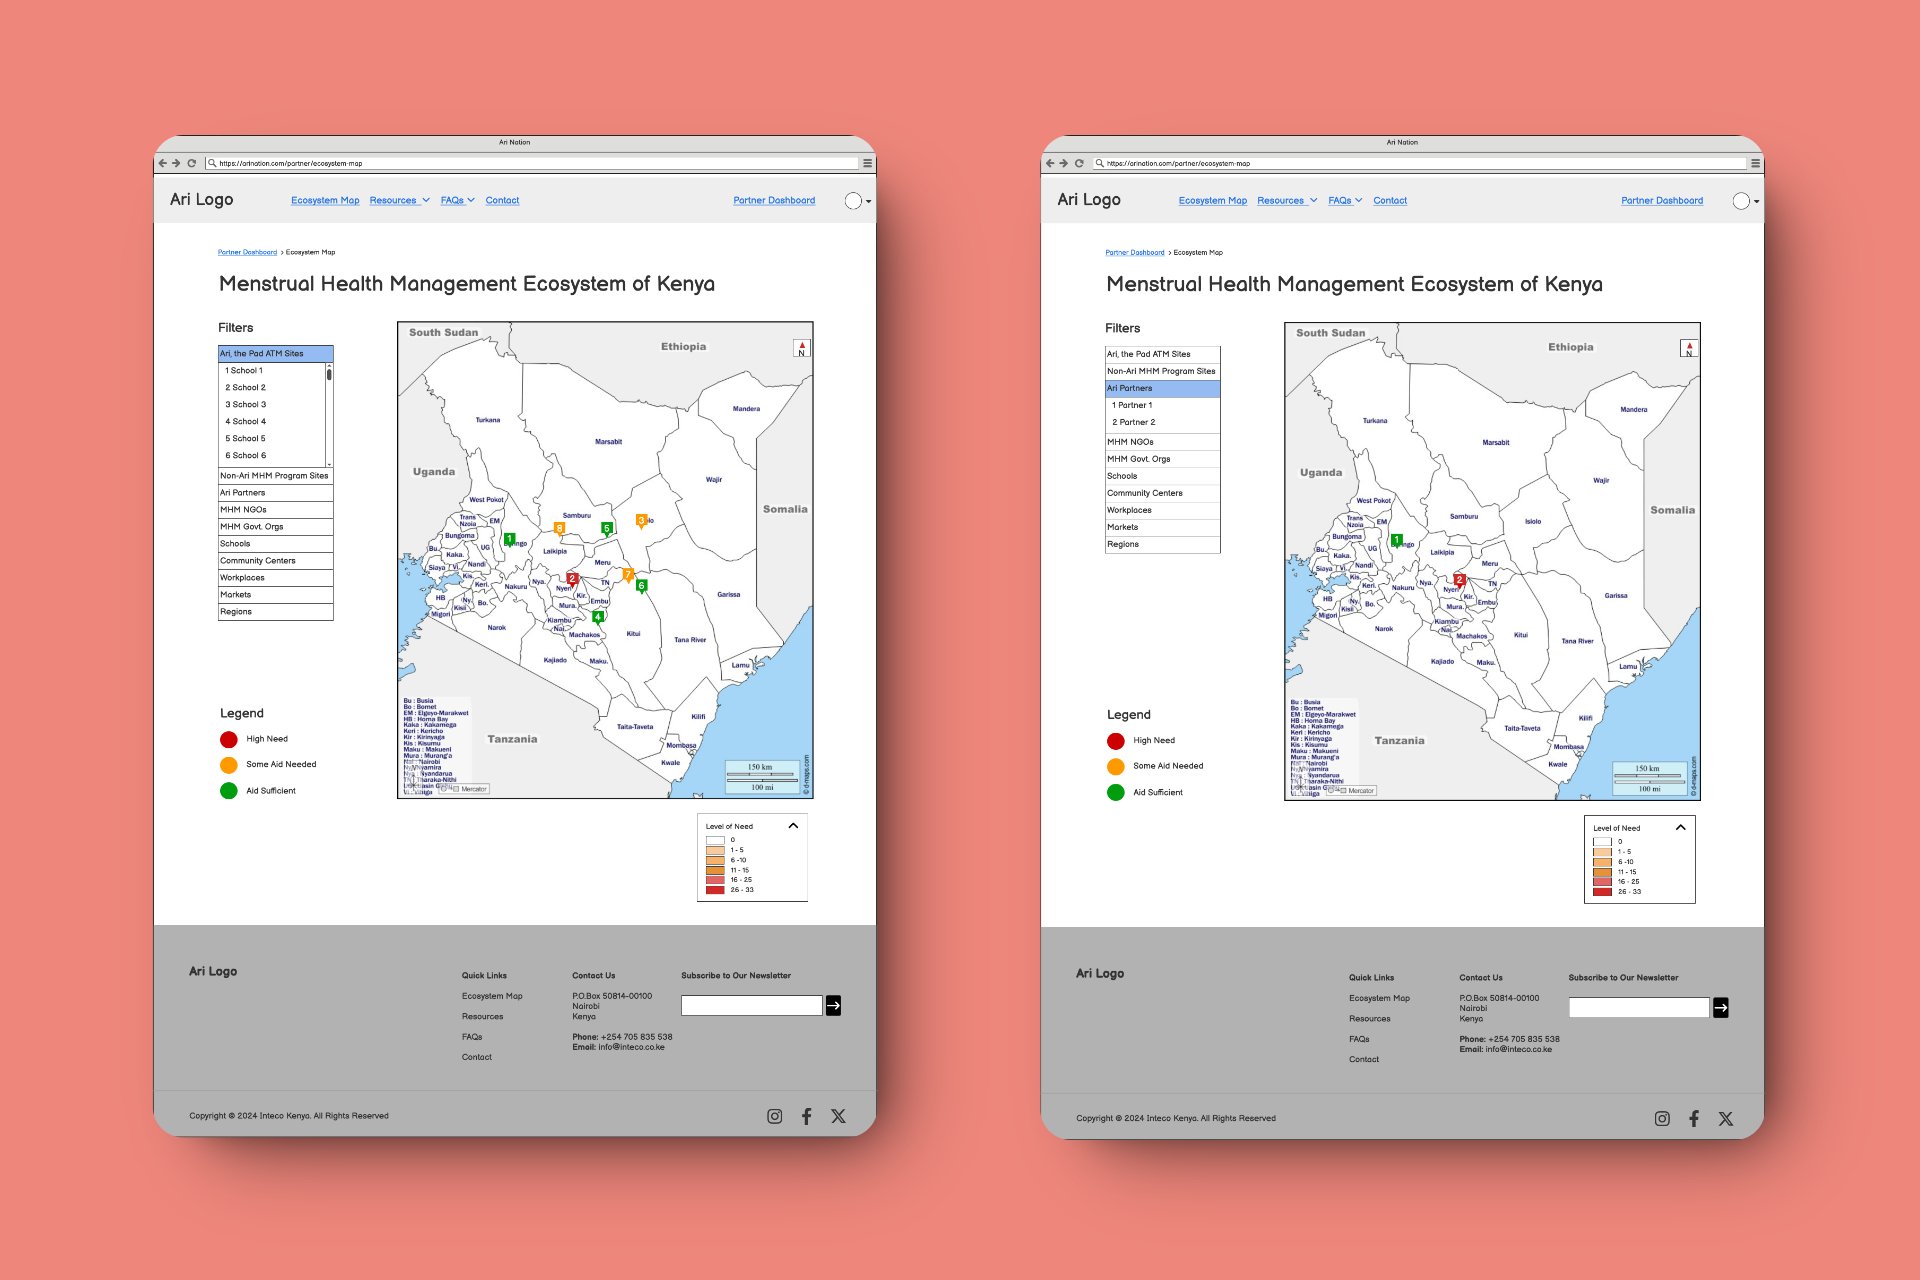Open FAQs dropdown in left mockup nav
This screenshot has height=1280, width=1920.
[x=457, y=200]
